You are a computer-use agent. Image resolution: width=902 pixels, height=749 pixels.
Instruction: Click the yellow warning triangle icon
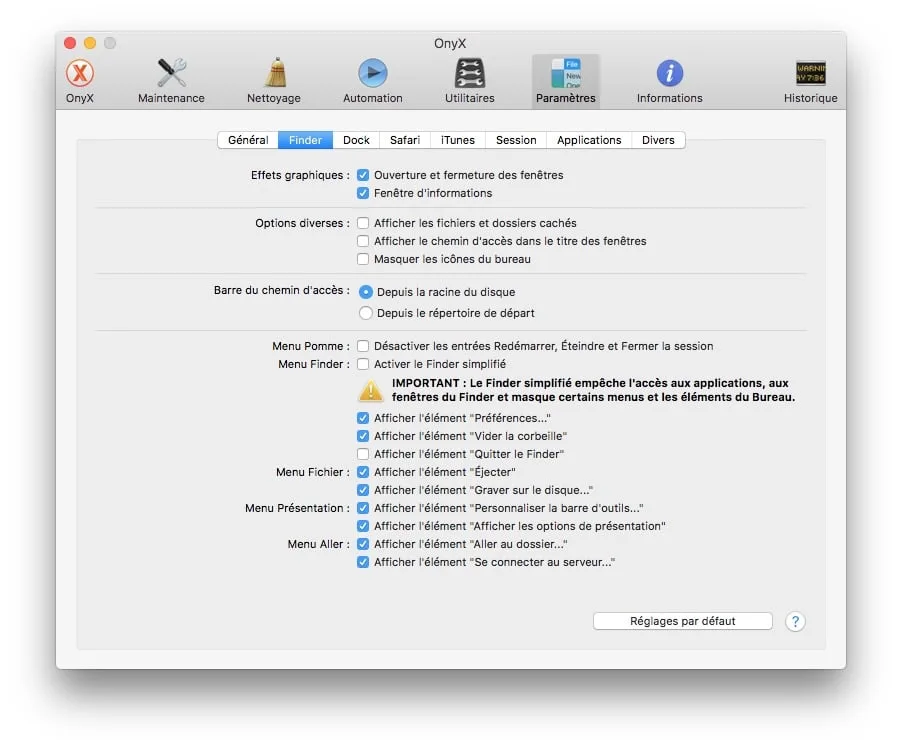(371, 391)
